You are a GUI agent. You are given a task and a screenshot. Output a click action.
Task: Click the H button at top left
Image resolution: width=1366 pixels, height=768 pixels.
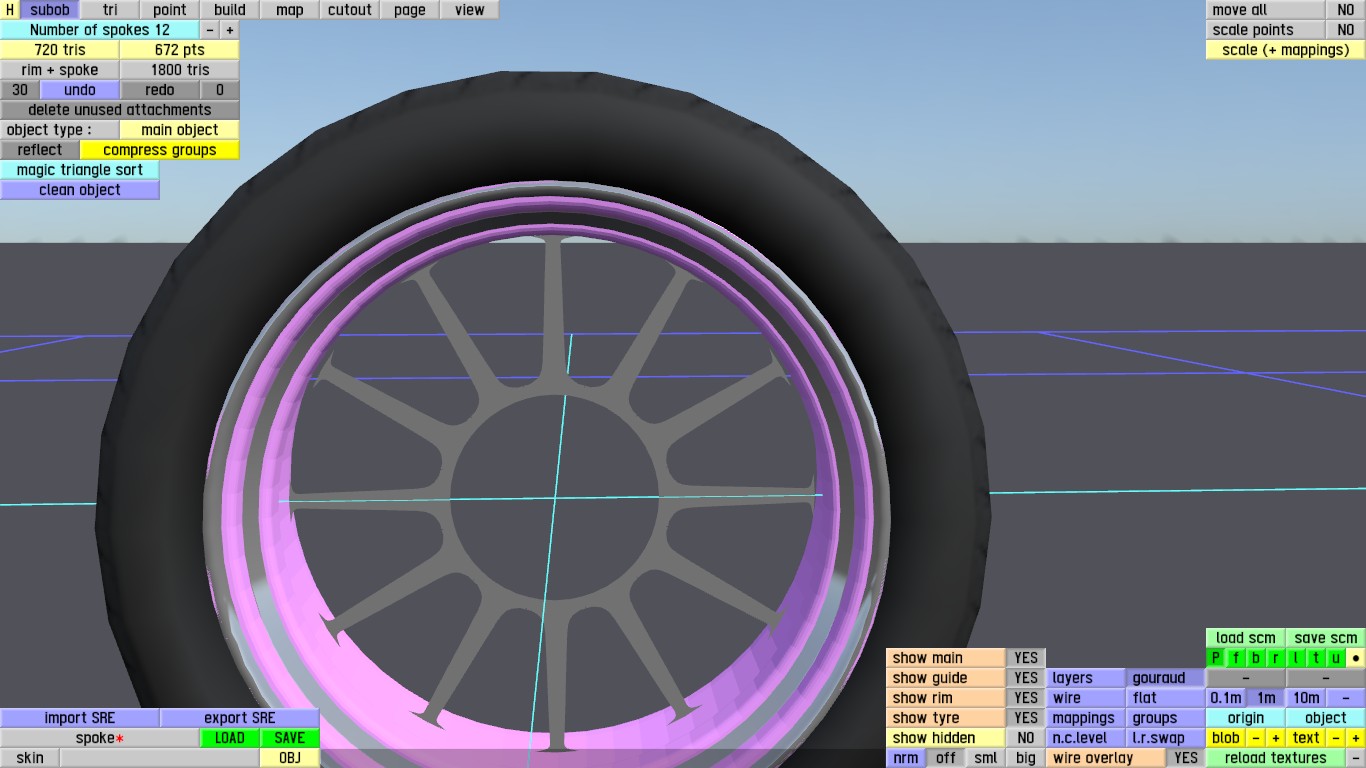[10, 10]
